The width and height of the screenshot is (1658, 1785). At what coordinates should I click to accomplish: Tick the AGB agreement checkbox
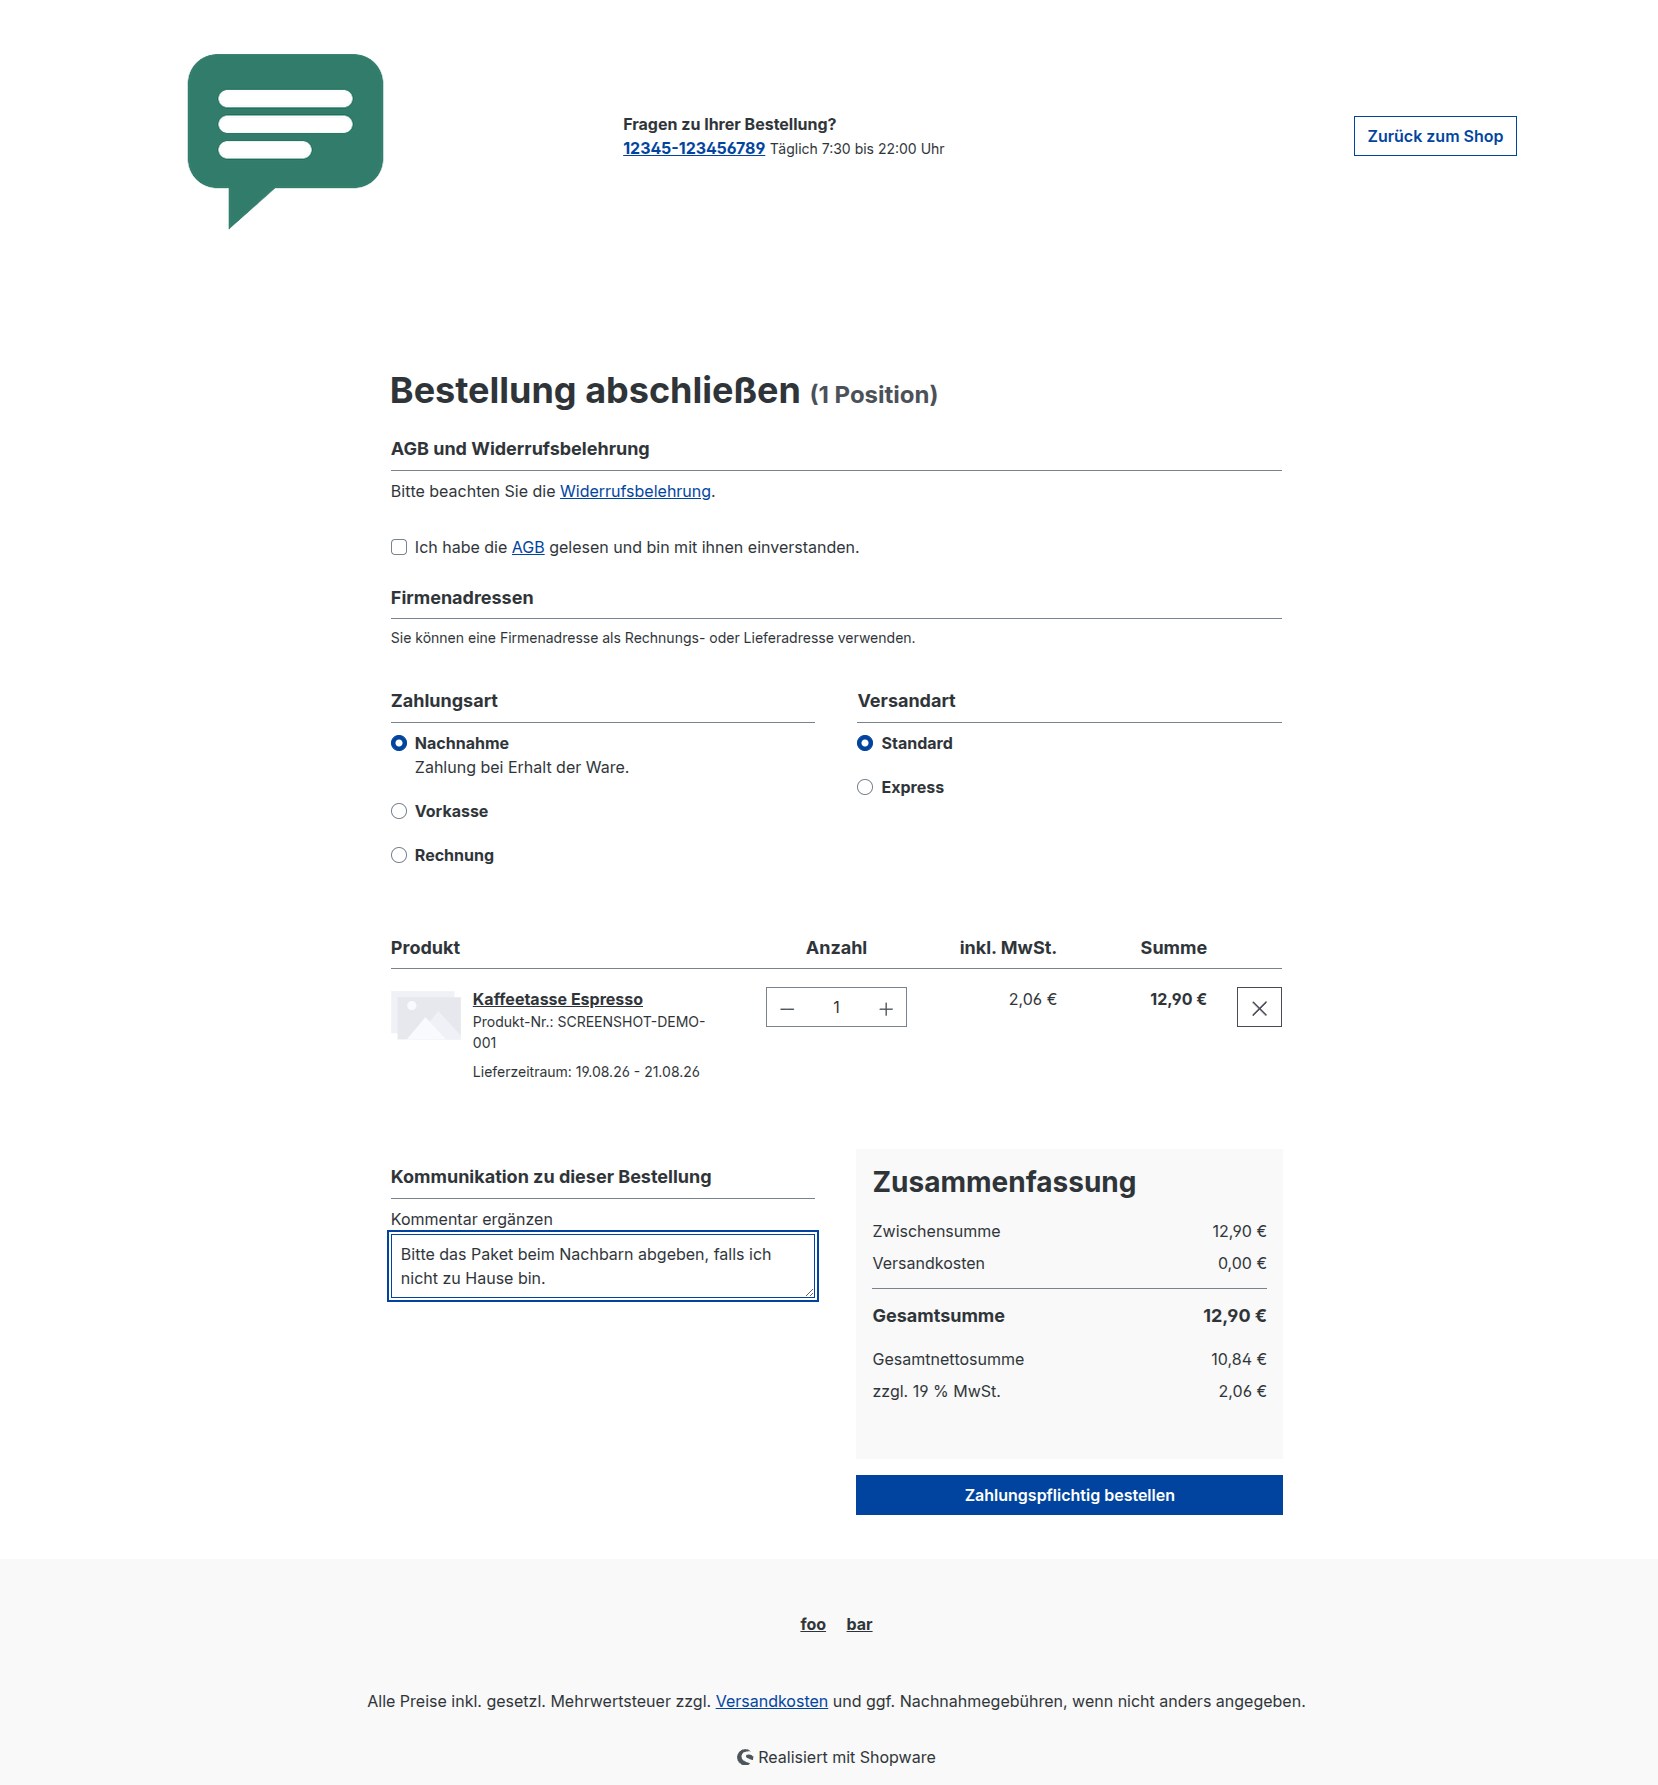(x=399, y=547)
